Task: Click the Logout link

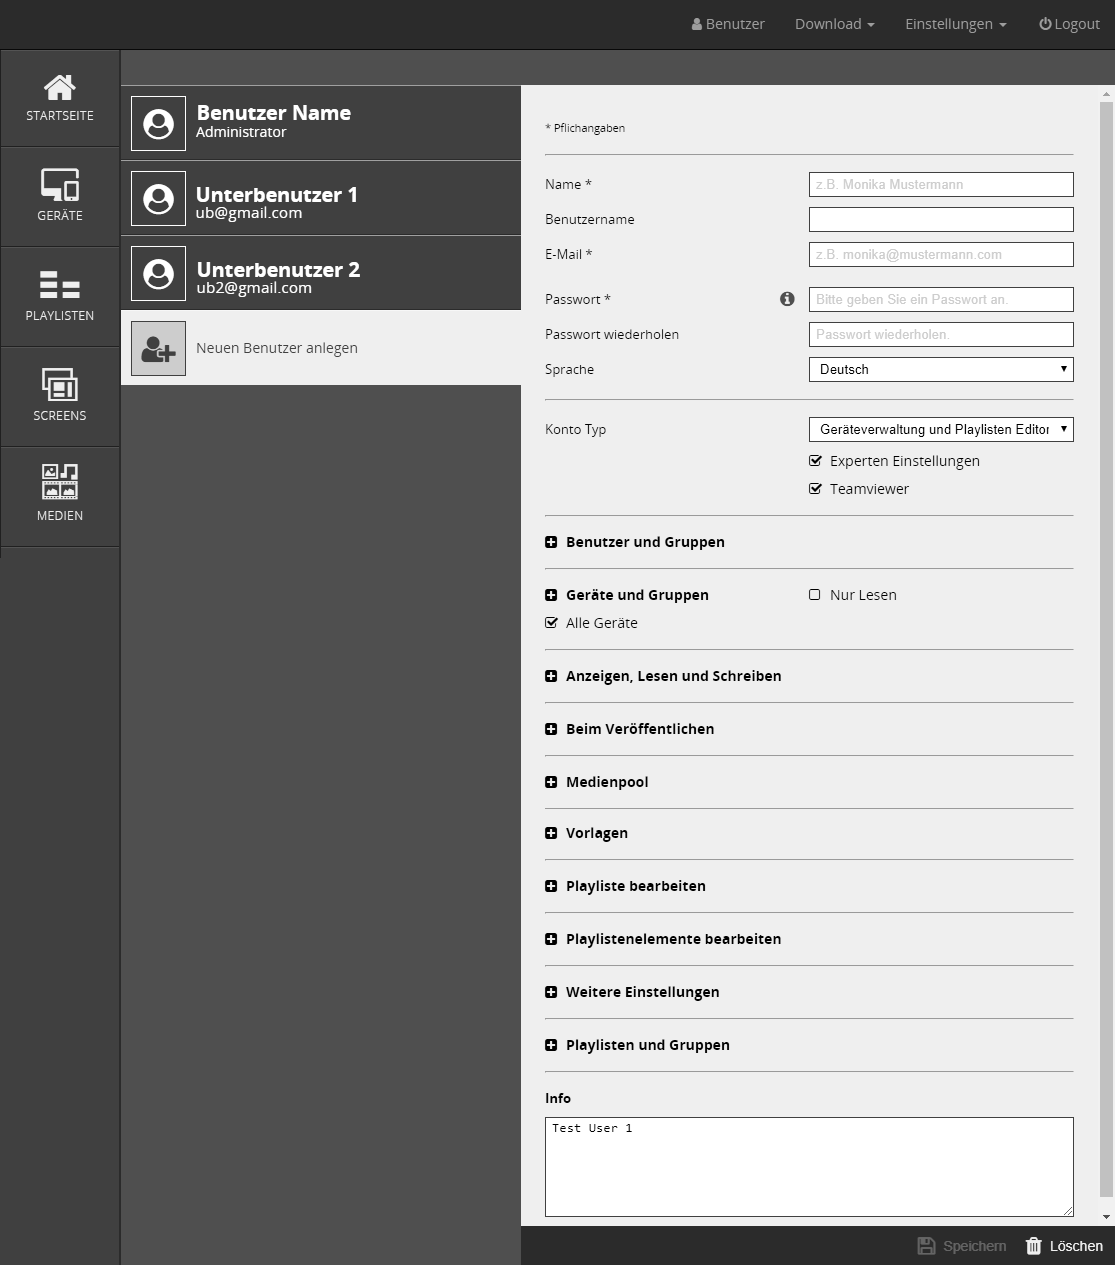Action: [x=1069, y=24]
